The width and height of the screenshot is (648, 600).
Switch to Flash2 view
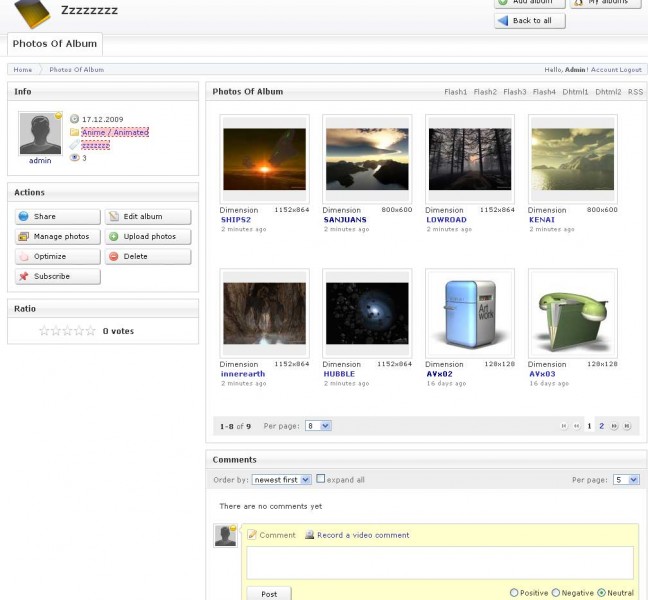(485, 92)
